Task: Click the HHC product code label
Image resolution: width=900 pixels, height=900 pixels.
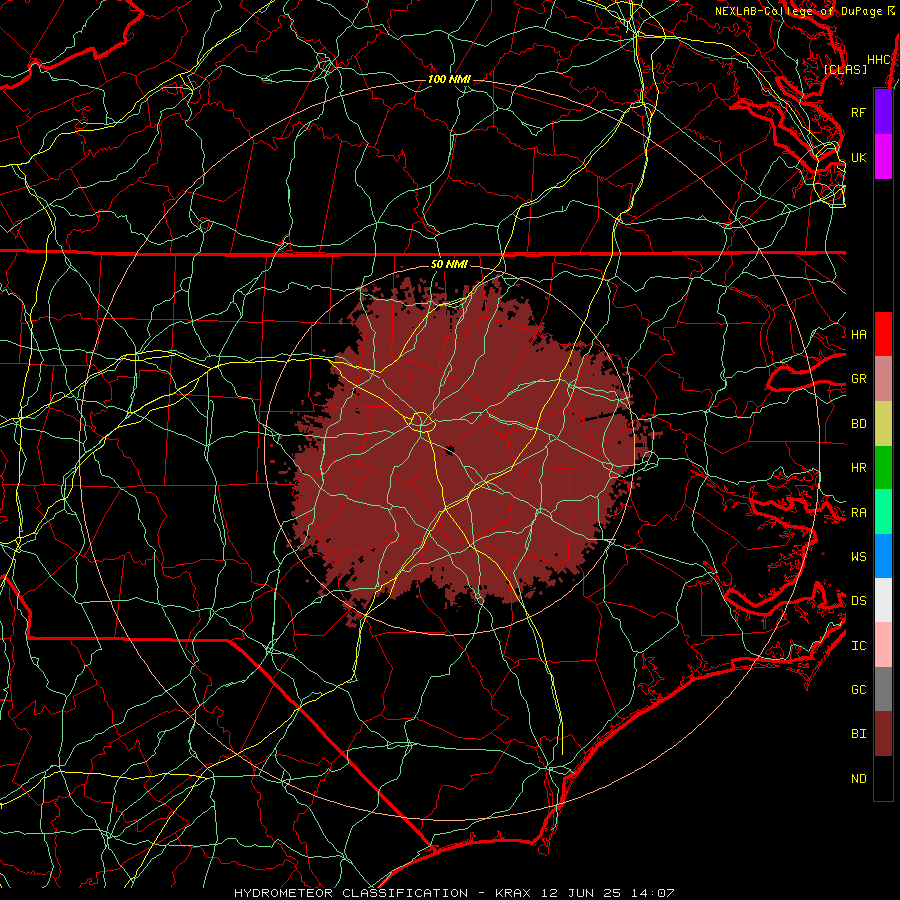Action: [879, 60]
